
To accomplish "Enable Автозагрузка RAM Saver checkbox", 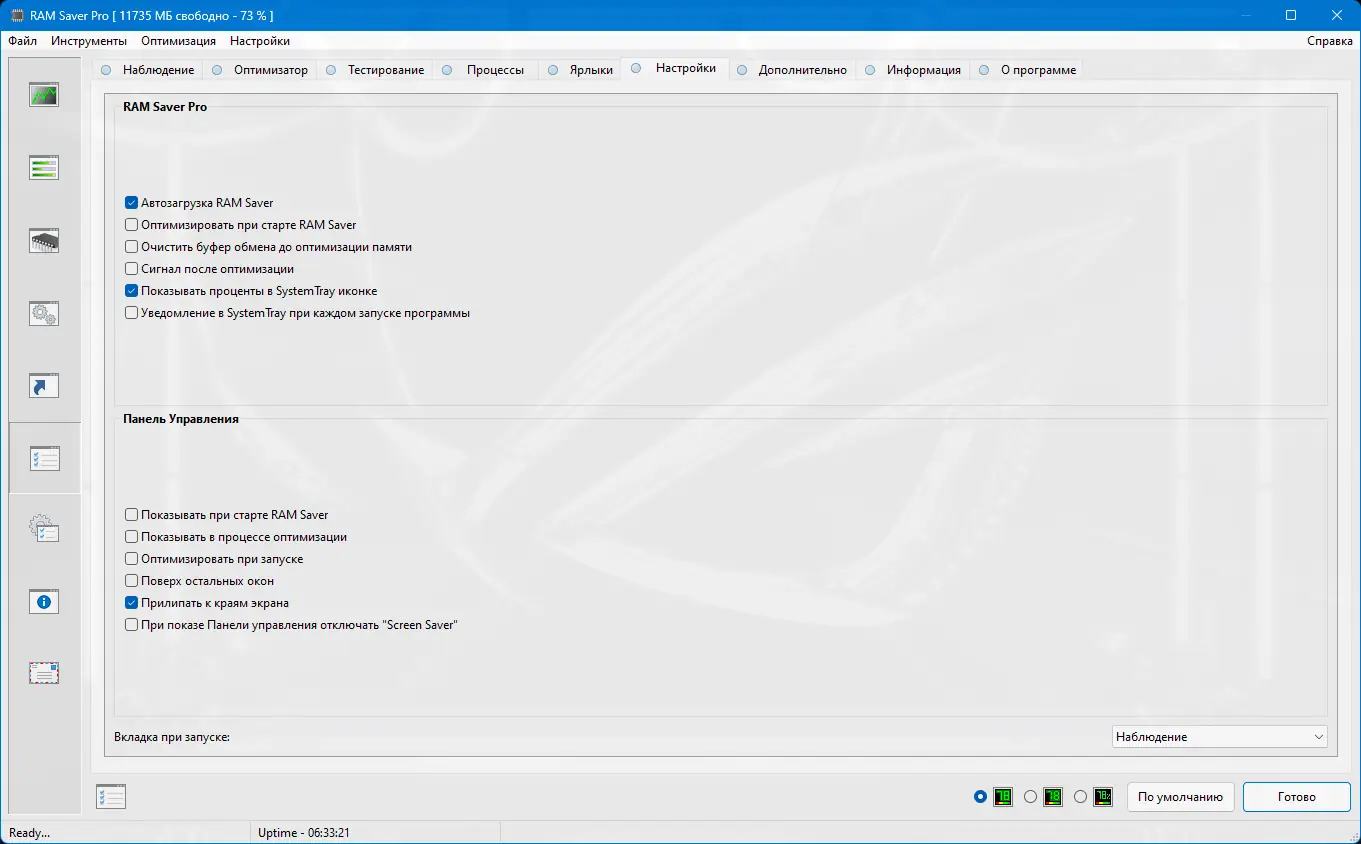I will click(x=131, y=203).
